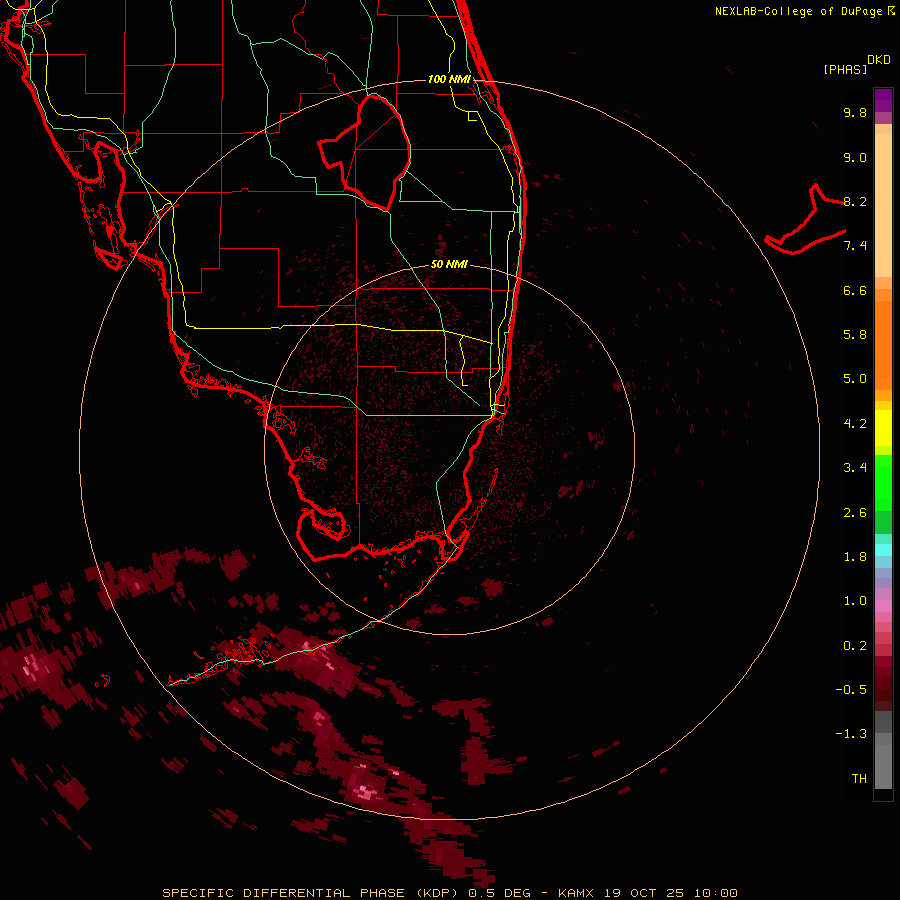Select the 5.8 scale value

coord(855,335)
